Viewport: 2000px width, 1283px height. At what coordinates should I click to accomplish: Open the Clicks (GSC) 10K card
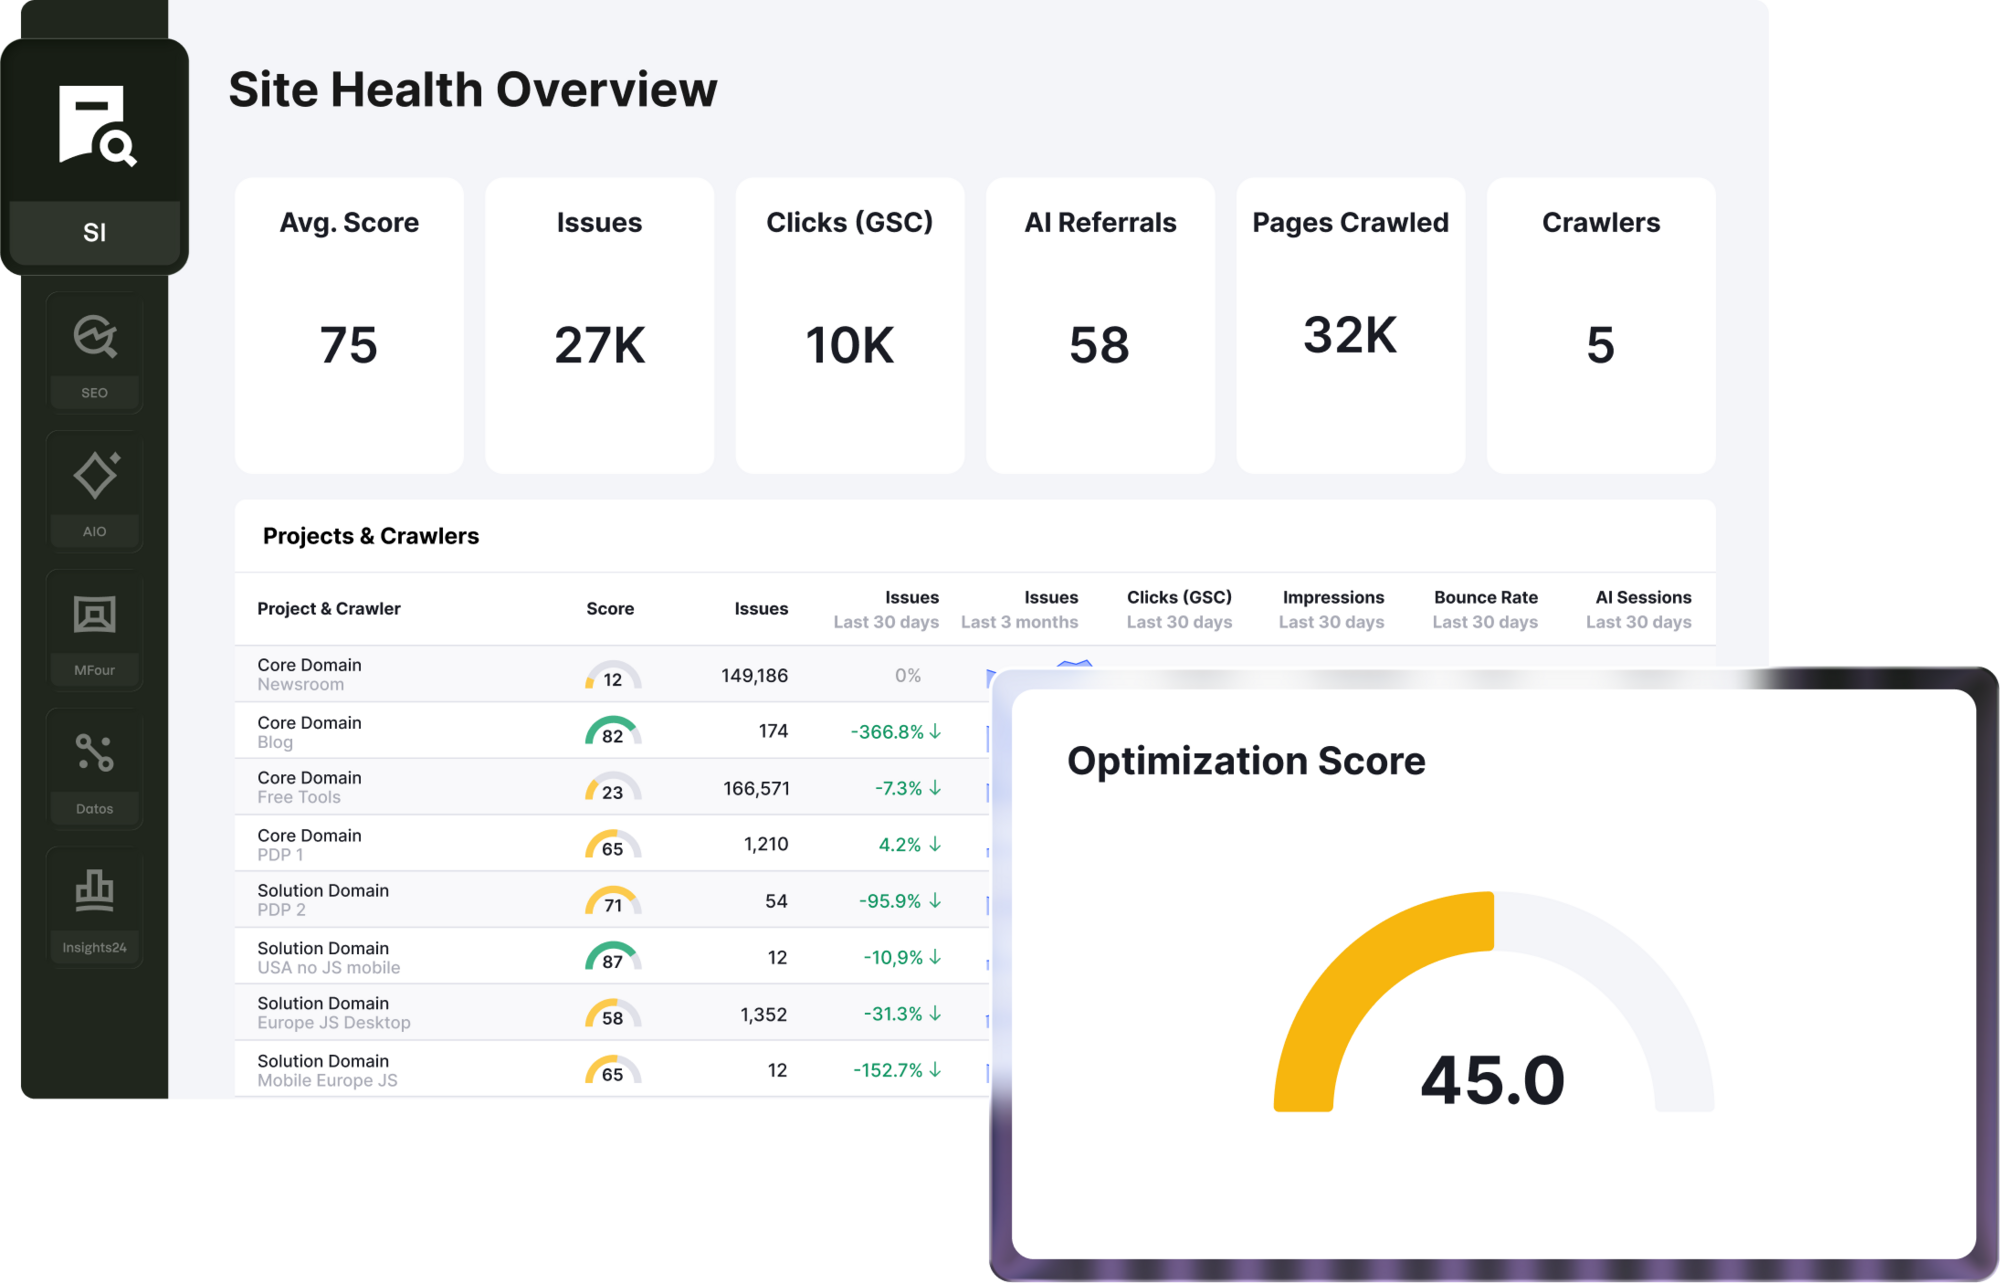pyautogui.click(x=850, y=325)
